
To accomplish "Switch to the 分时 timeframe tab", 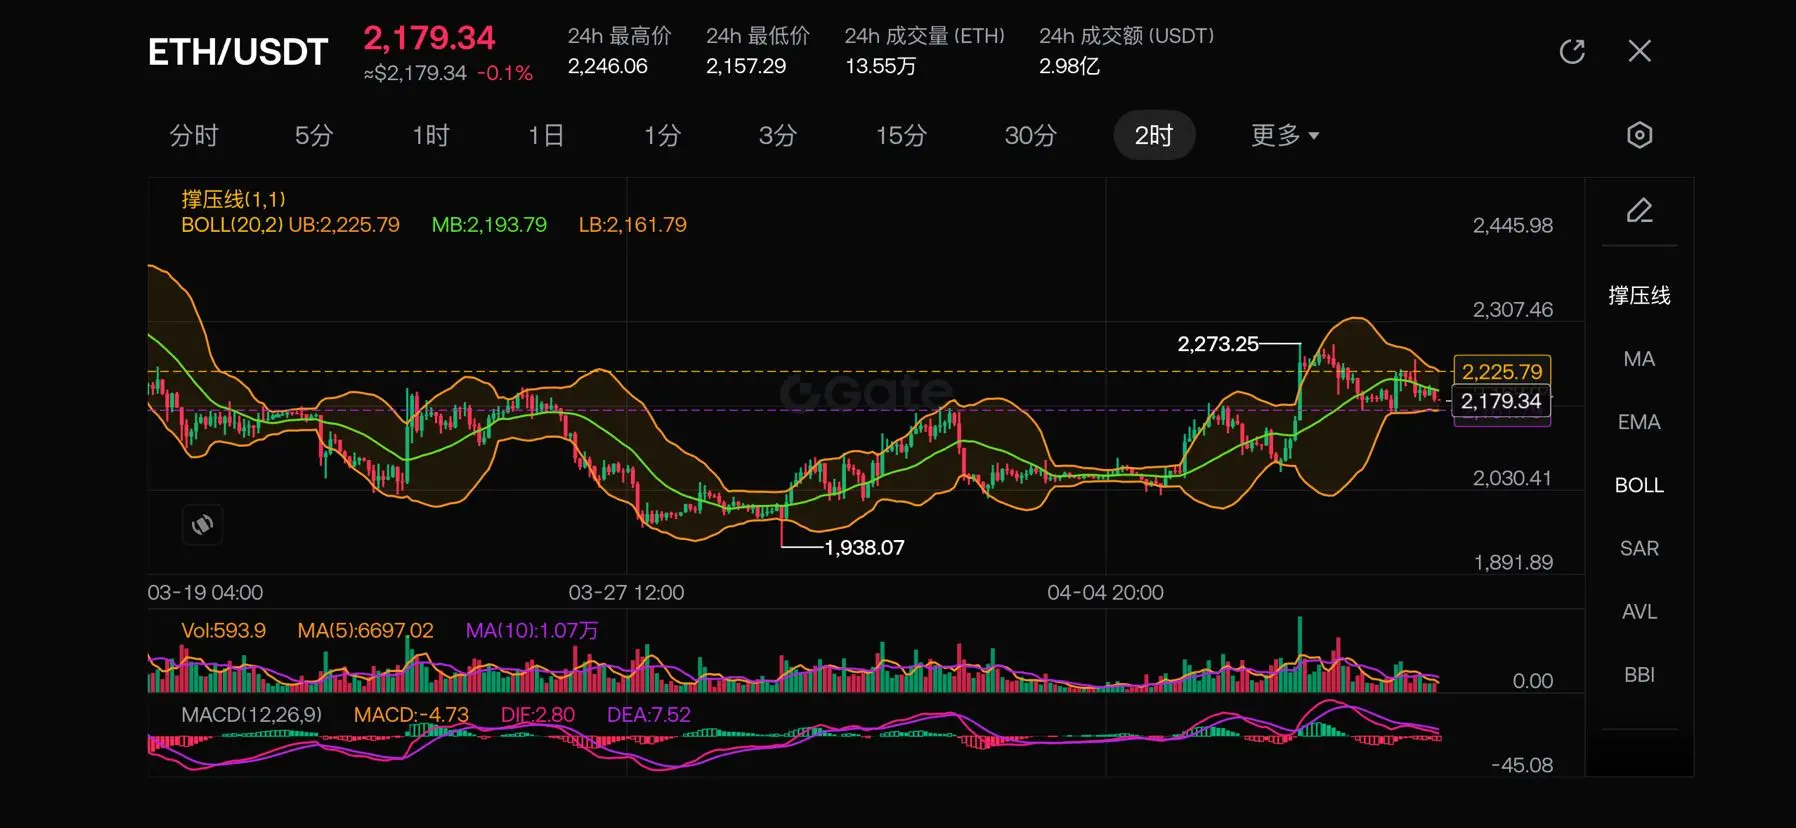I will [x=194, y=135].
